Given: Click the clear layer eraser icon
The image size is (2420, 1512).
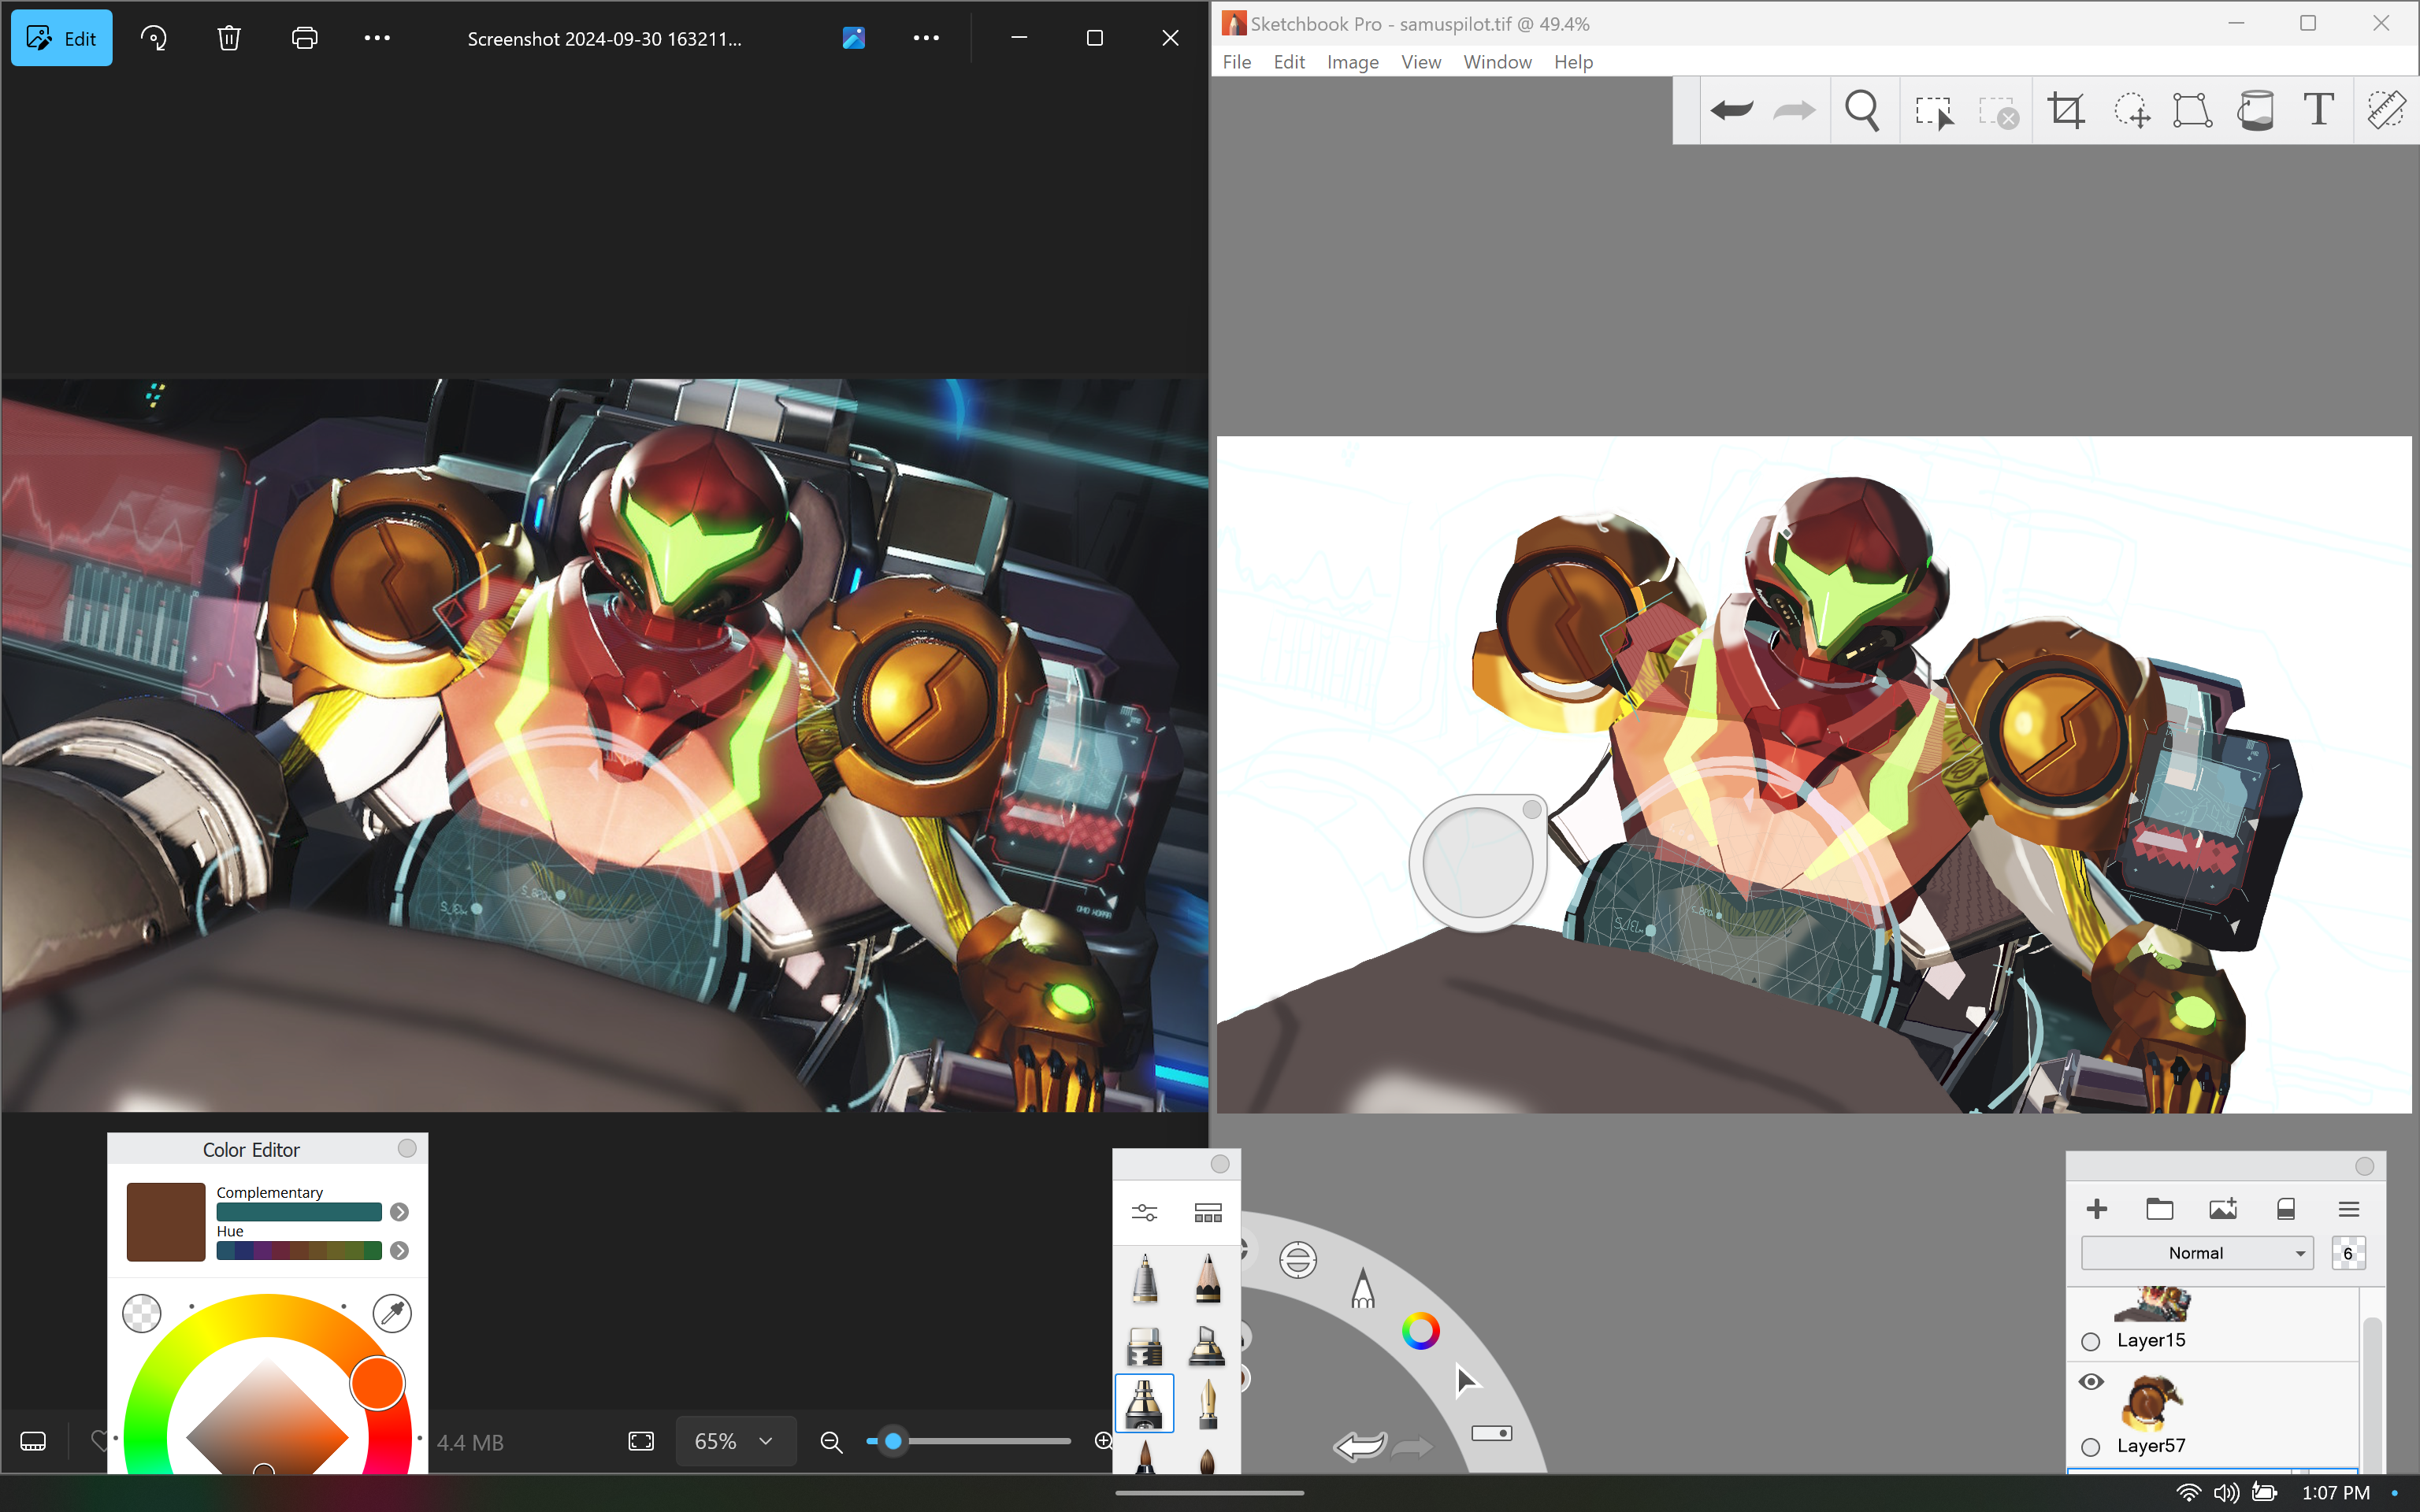Looking at the screenshot, I should [x=2286, y=1209].
